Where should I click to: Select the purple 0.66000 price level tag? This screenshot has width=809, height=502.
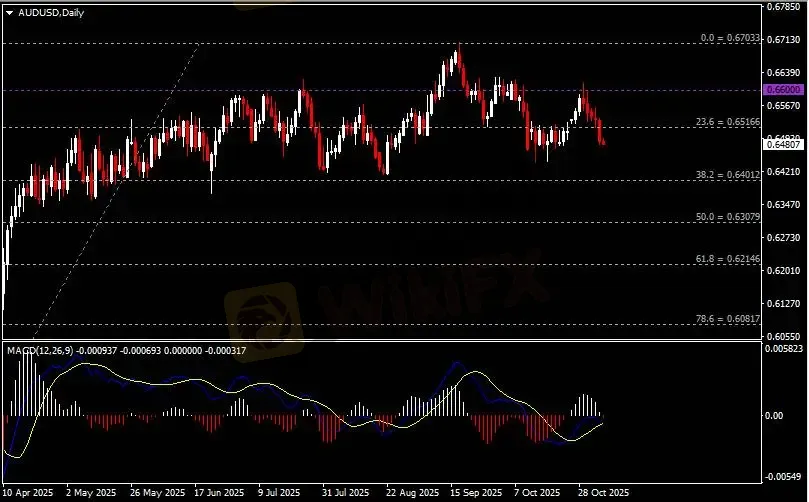(783, 90)
